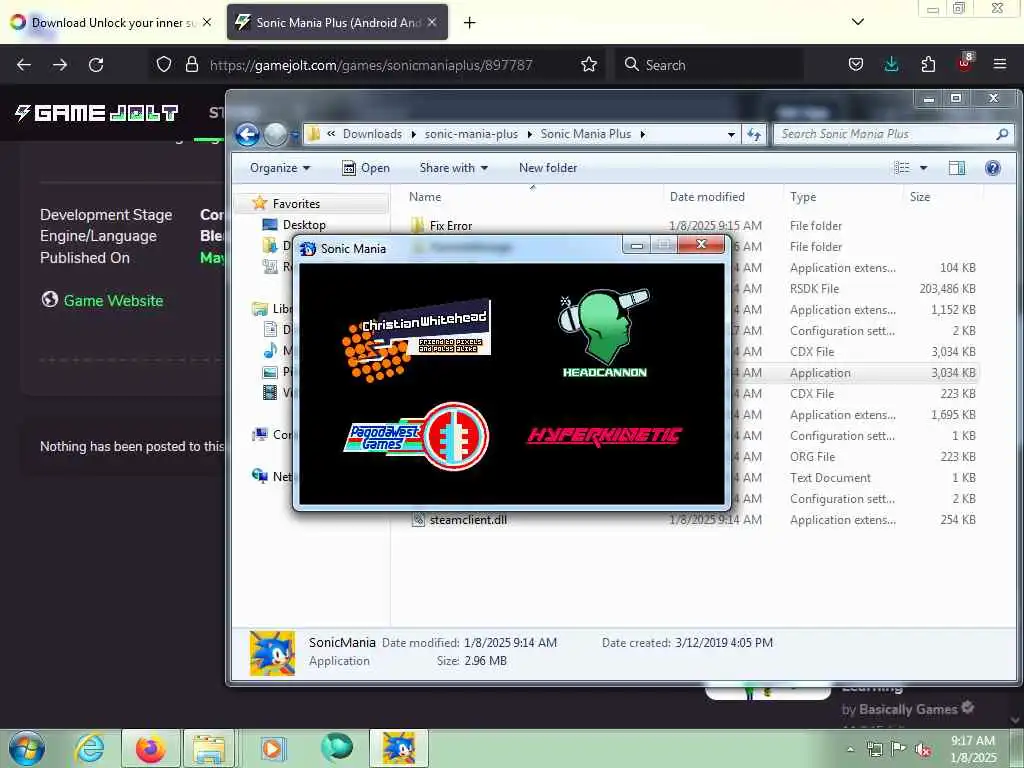
Task: Select Favorites in navigation pane
Action: (296, 204)
